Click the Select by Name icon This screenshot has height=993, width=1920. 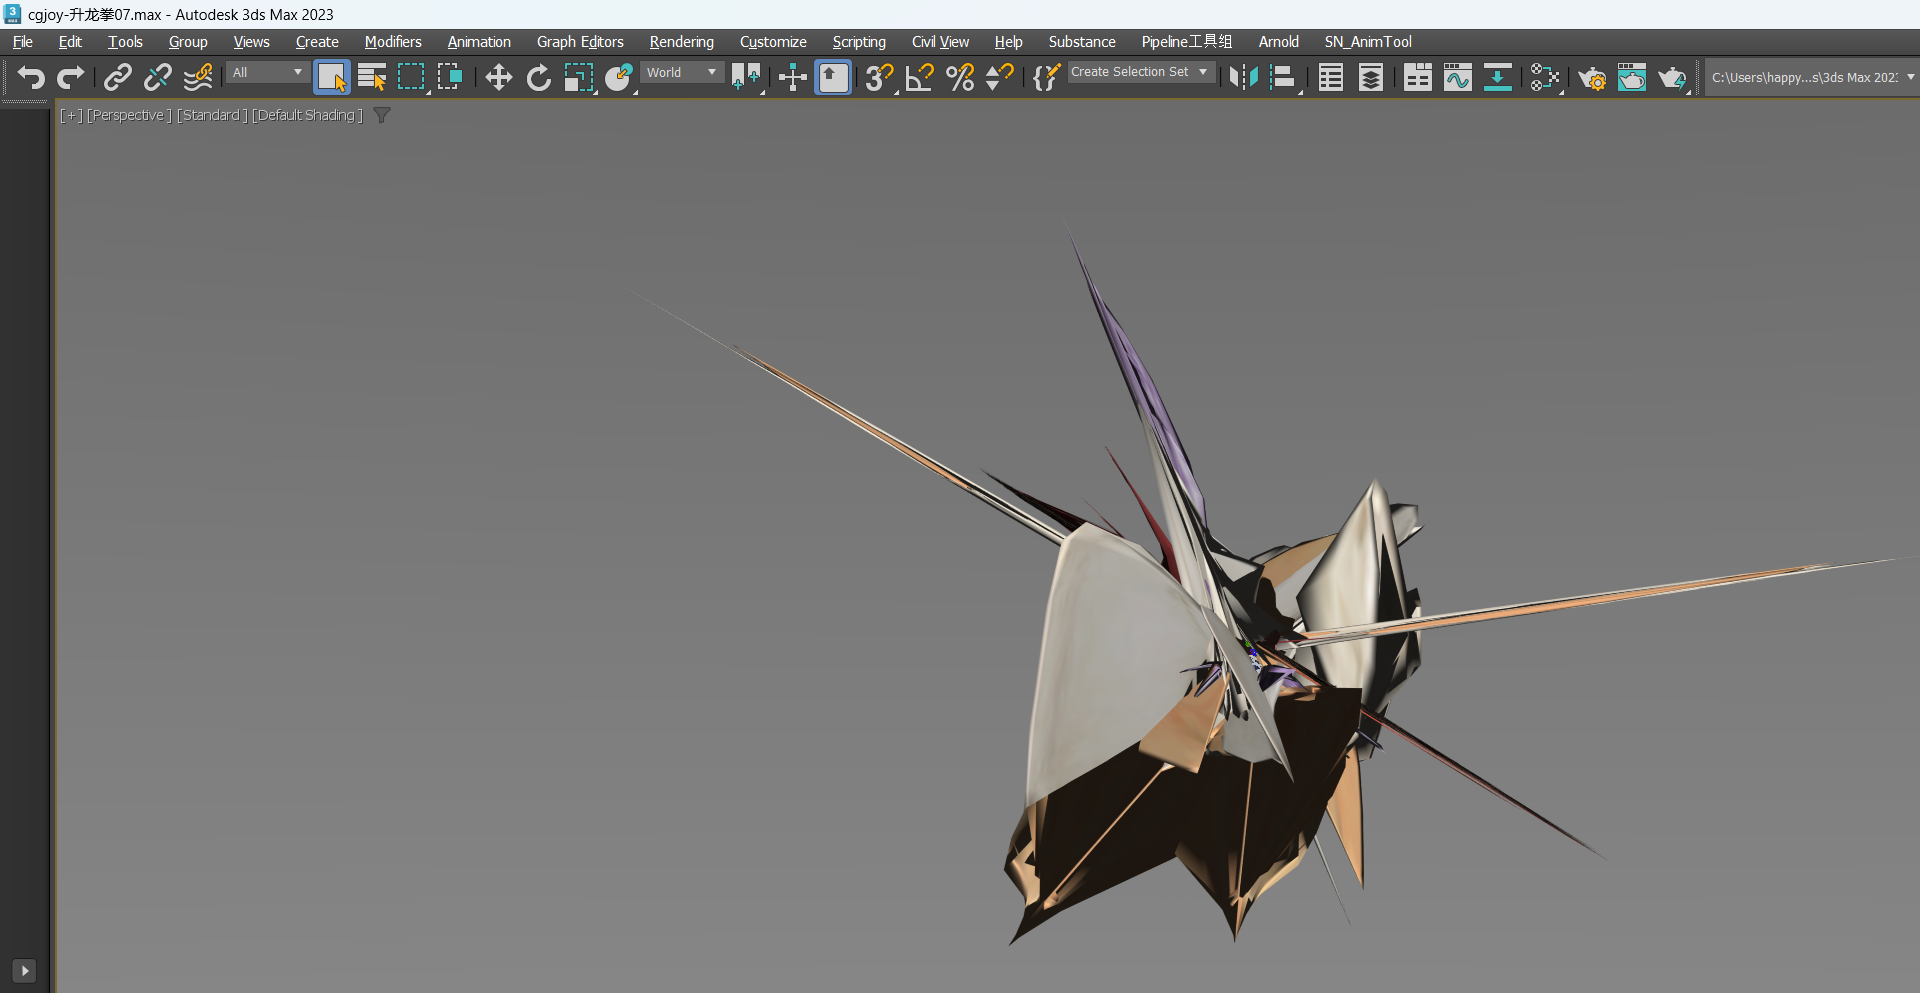pyautogui.click(x=372, y=77)
